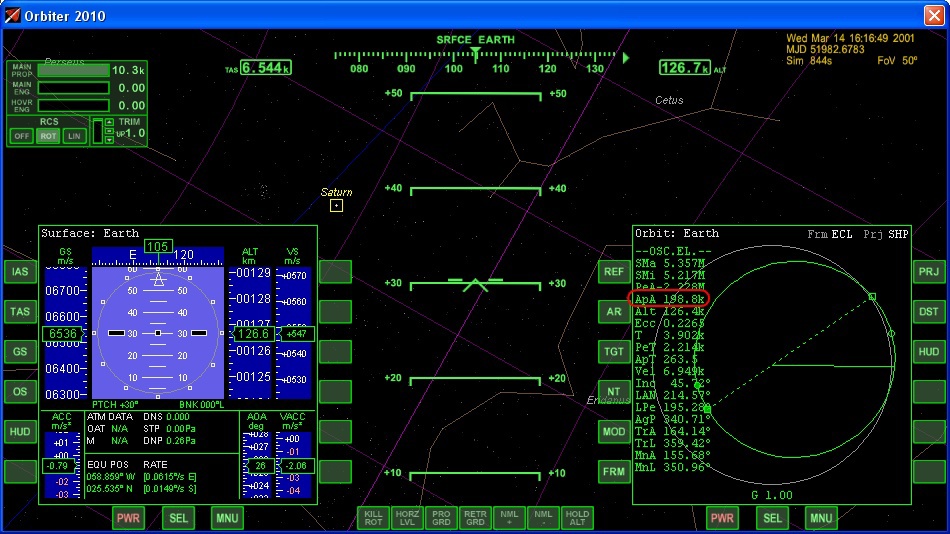Click the Orbit: Earth MFD title
Viewport: 950px width, 534px height.
(677, 233)
